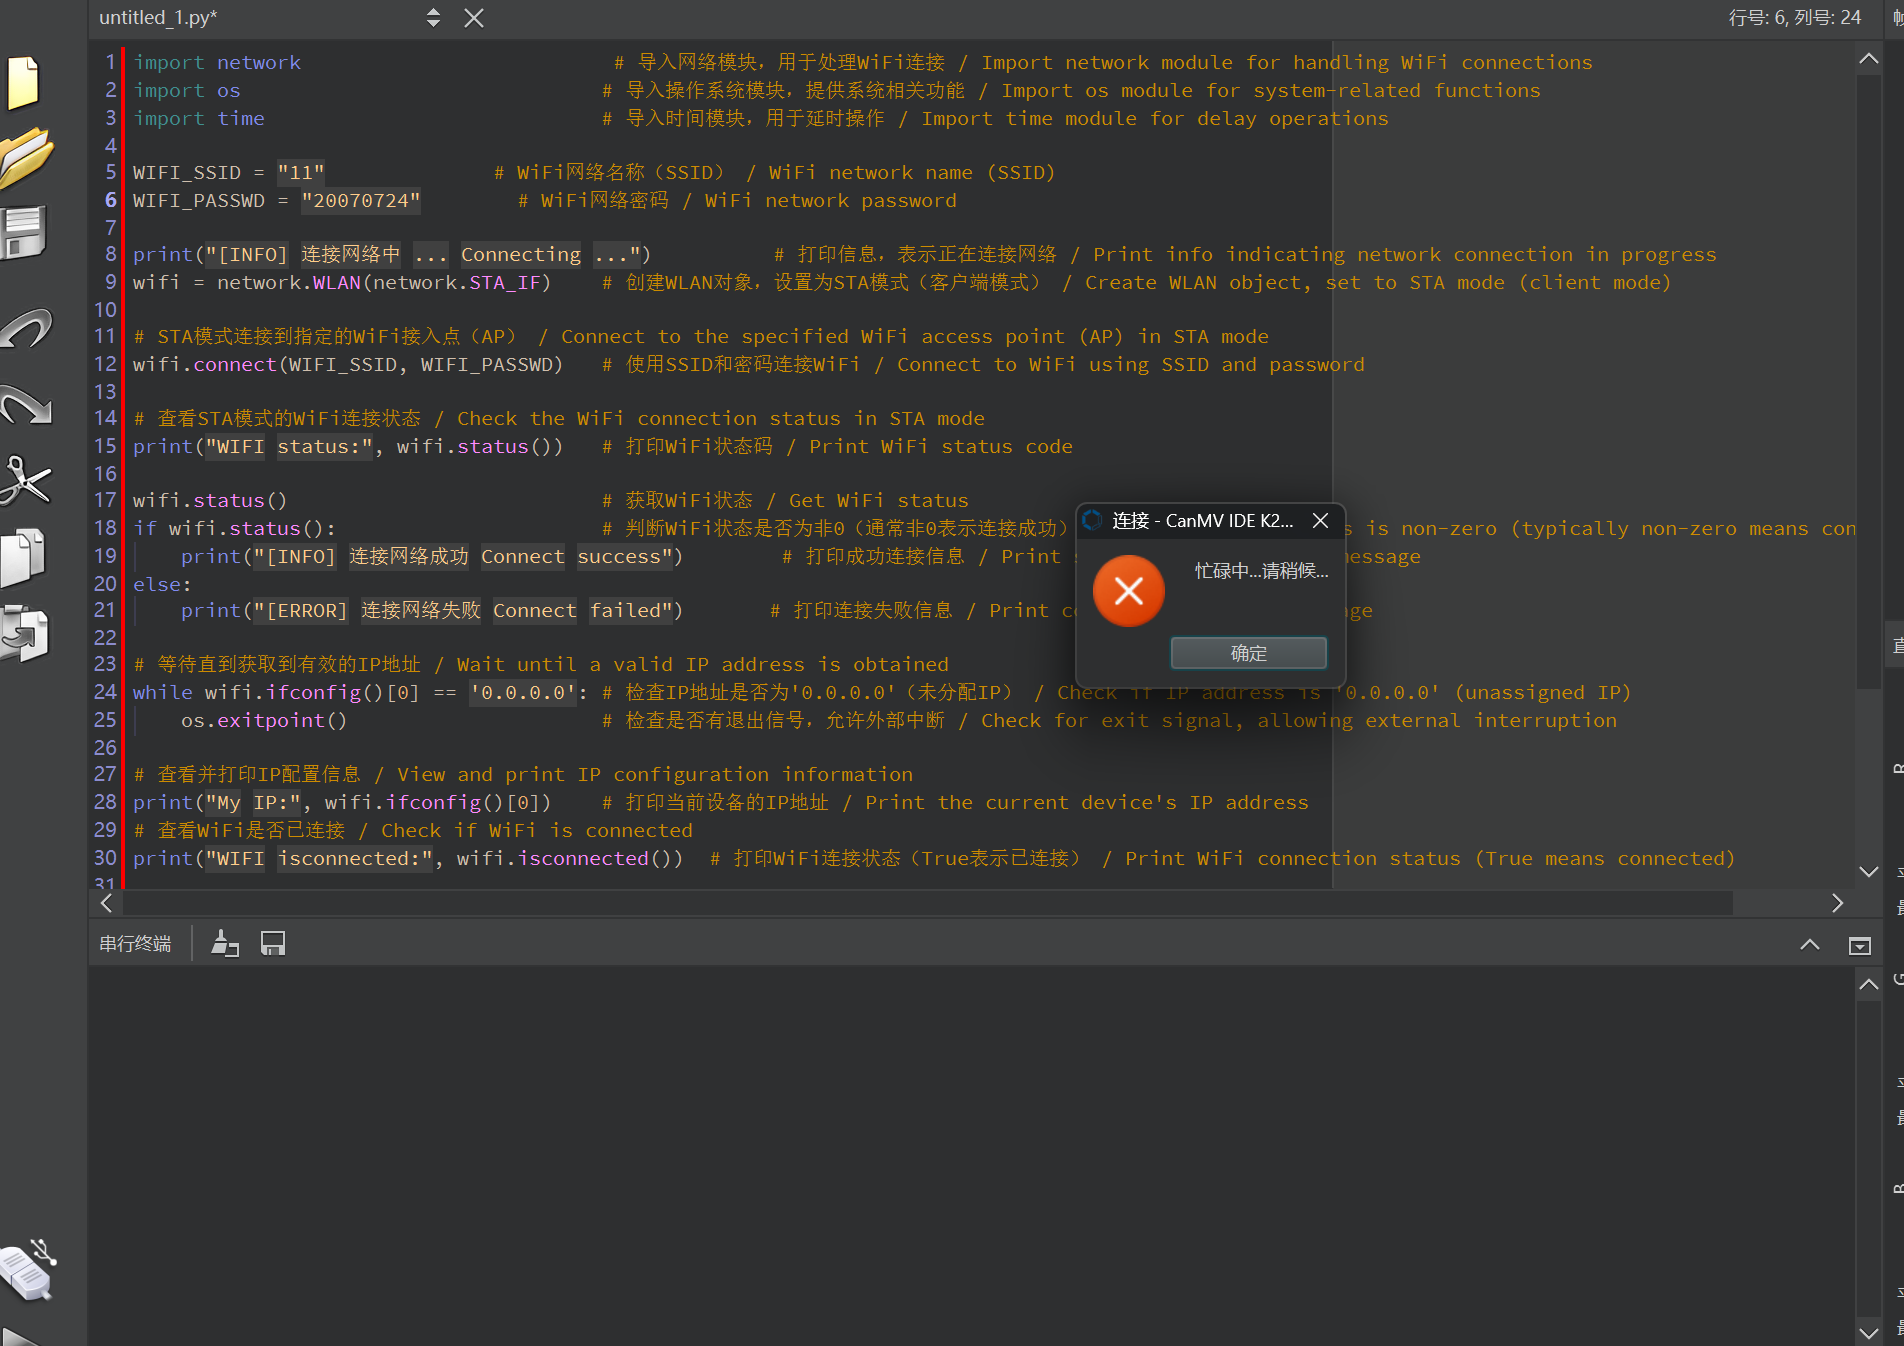Image resolution: width=1904 pixels, height=1346 pixels.
Task: Click the 串行终端 label
Action: (x=135, y=943)
